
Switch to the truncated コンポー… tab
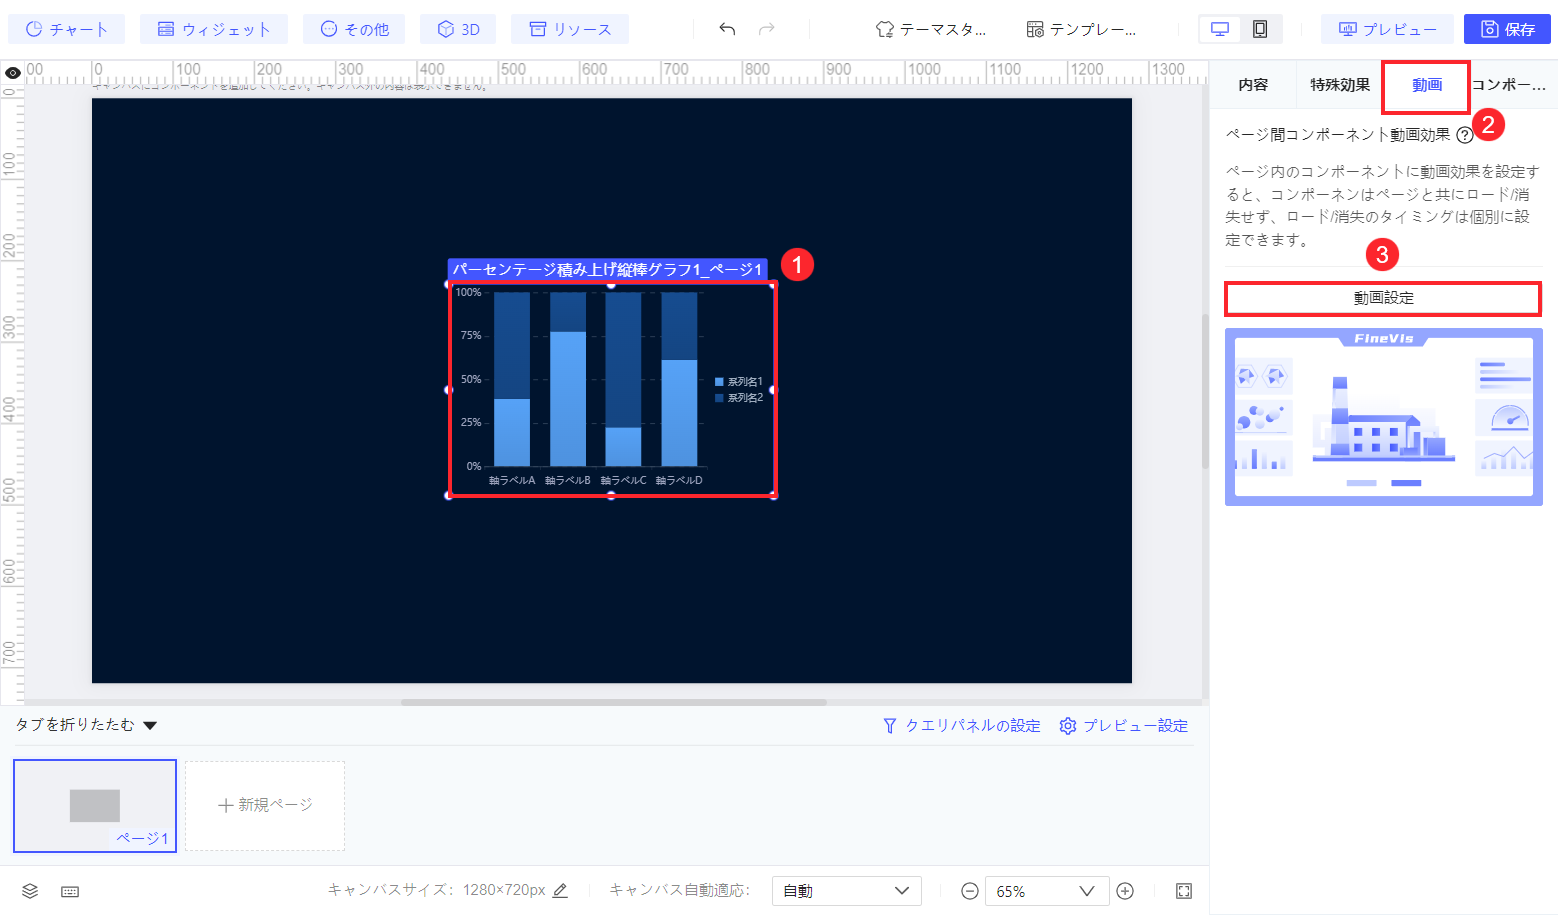pyautogui.click(x=1510, y=85)
